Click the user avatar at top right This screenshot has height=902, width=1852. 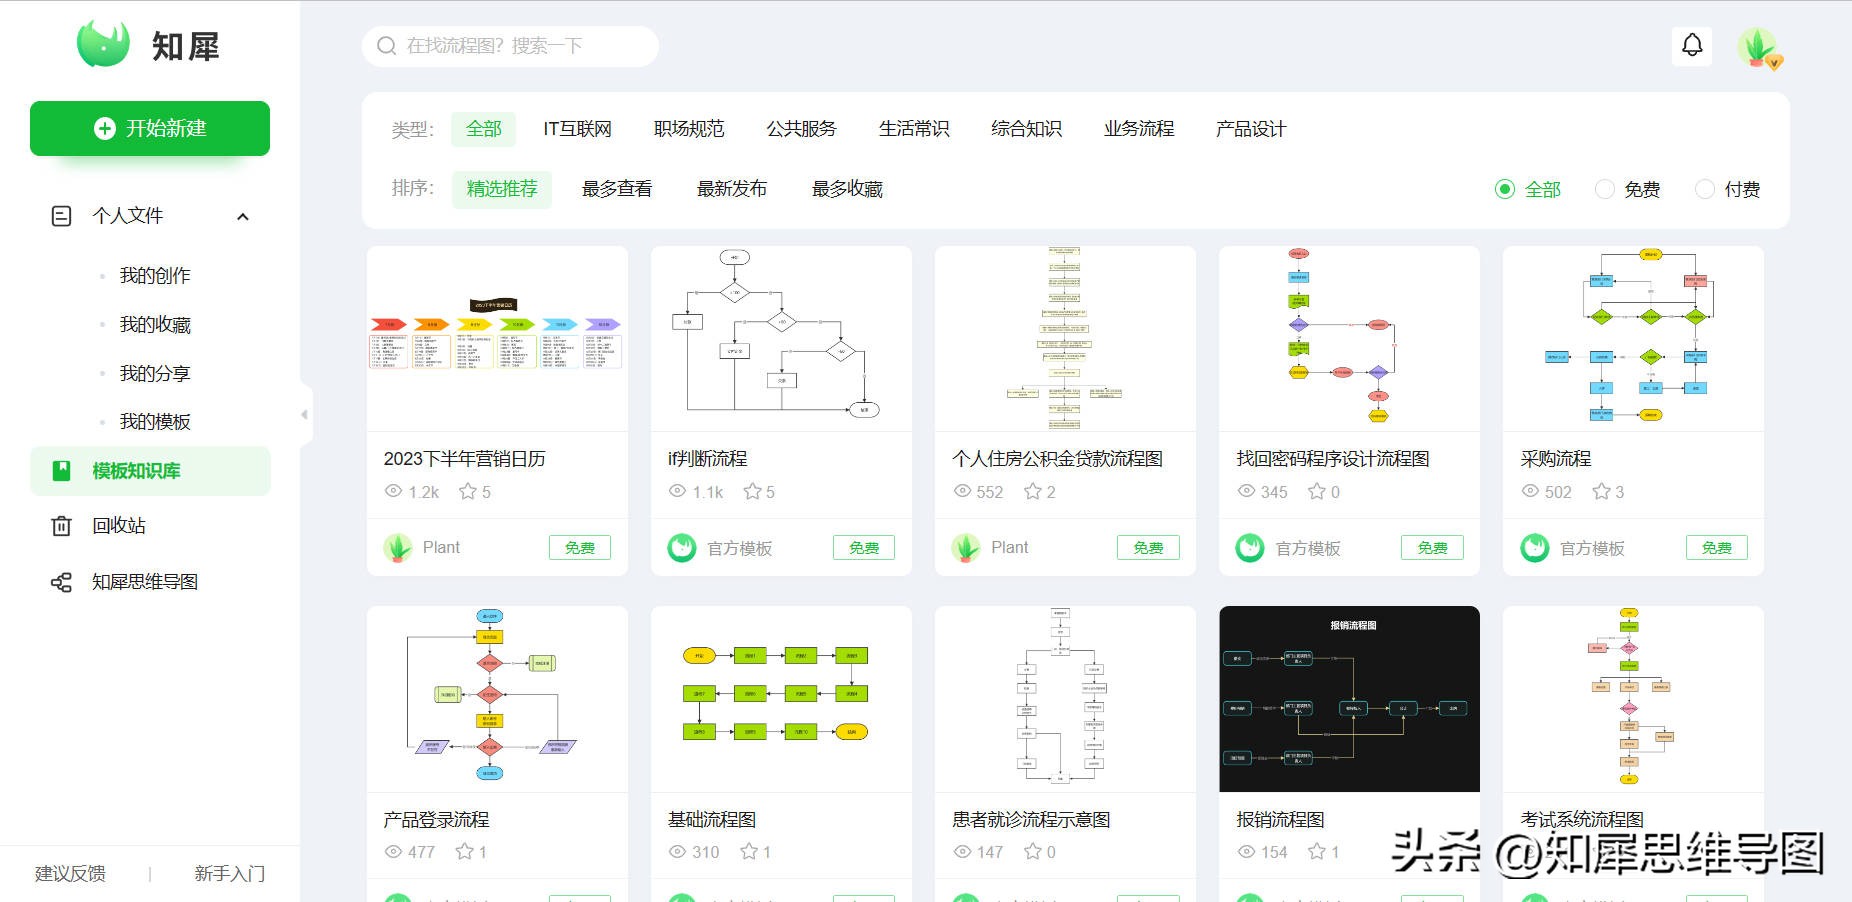pos(1758,48)
